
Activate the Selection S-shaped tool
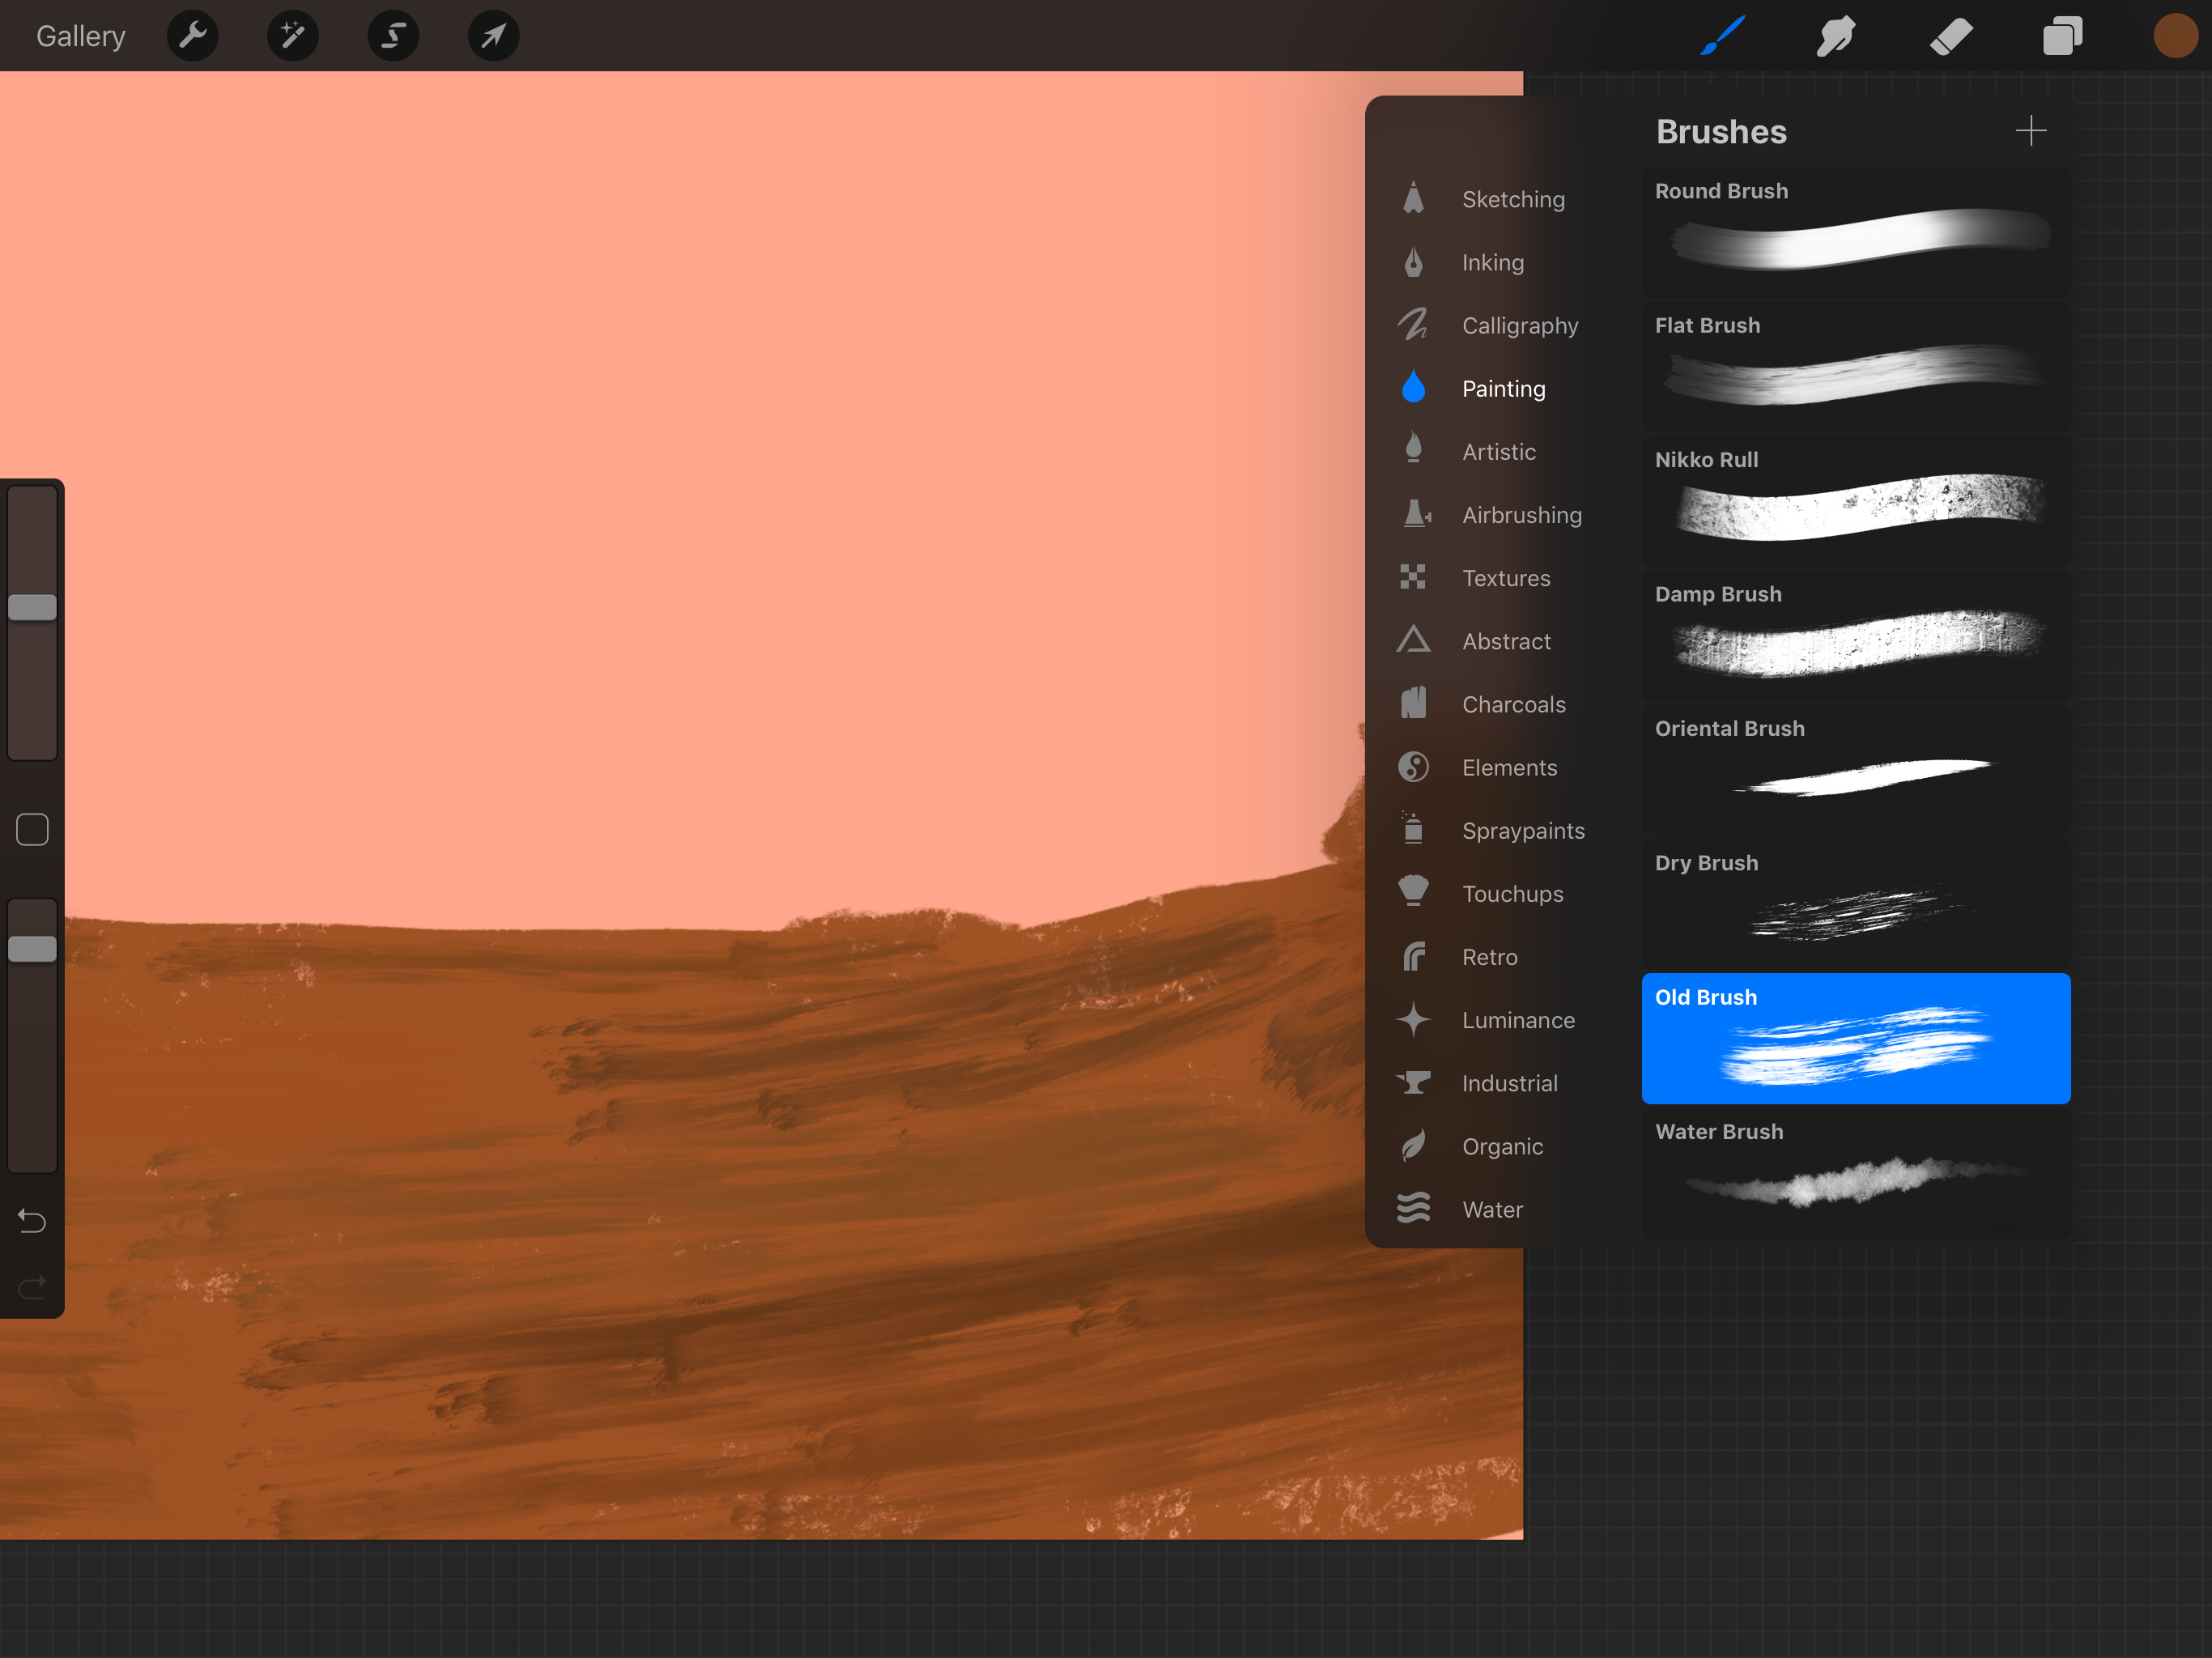click(x=393, y=36)
